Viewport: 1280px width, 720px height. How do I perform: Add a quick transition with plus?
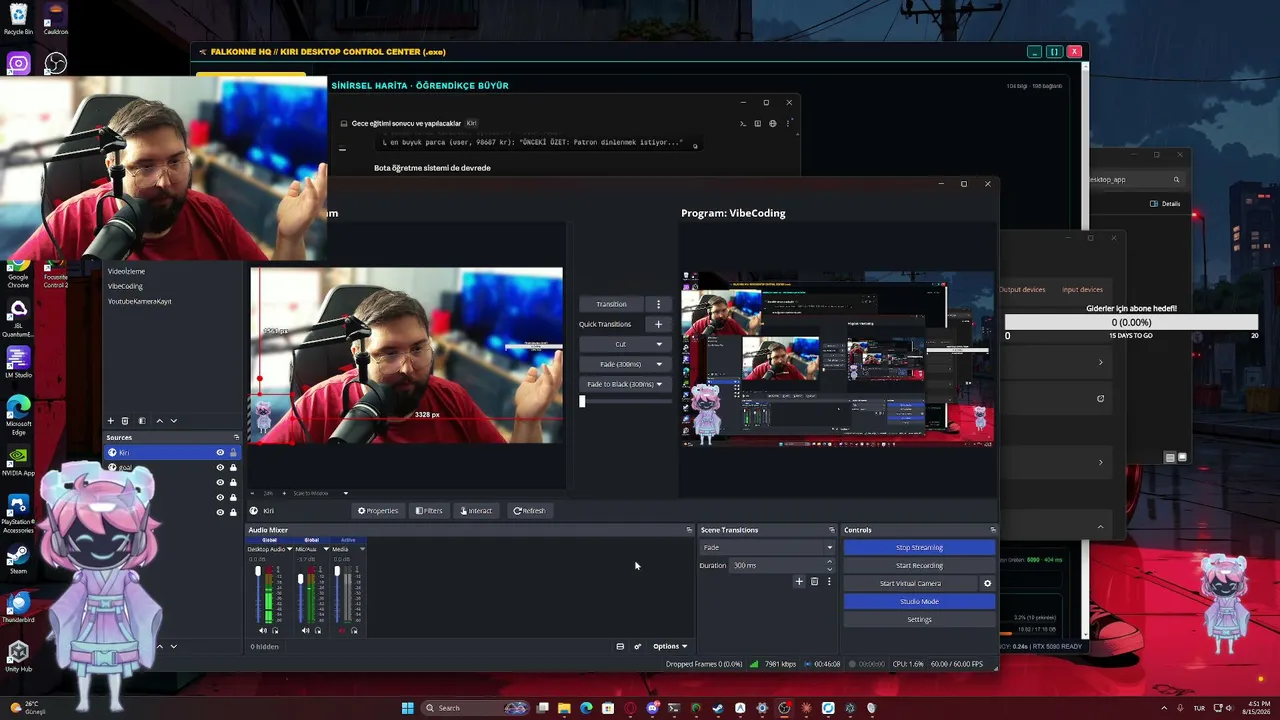658,324
